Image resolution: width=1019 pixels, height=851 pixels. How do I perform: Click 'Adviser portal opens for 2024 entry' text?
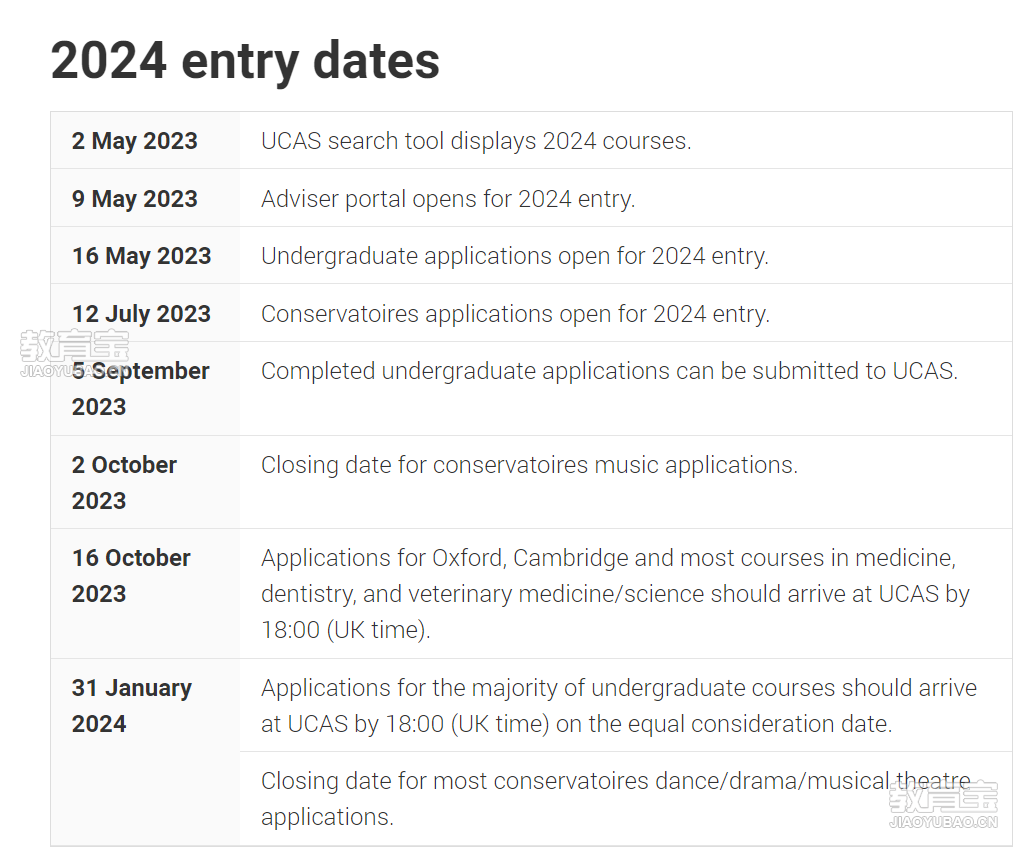(x=448, y=198)
